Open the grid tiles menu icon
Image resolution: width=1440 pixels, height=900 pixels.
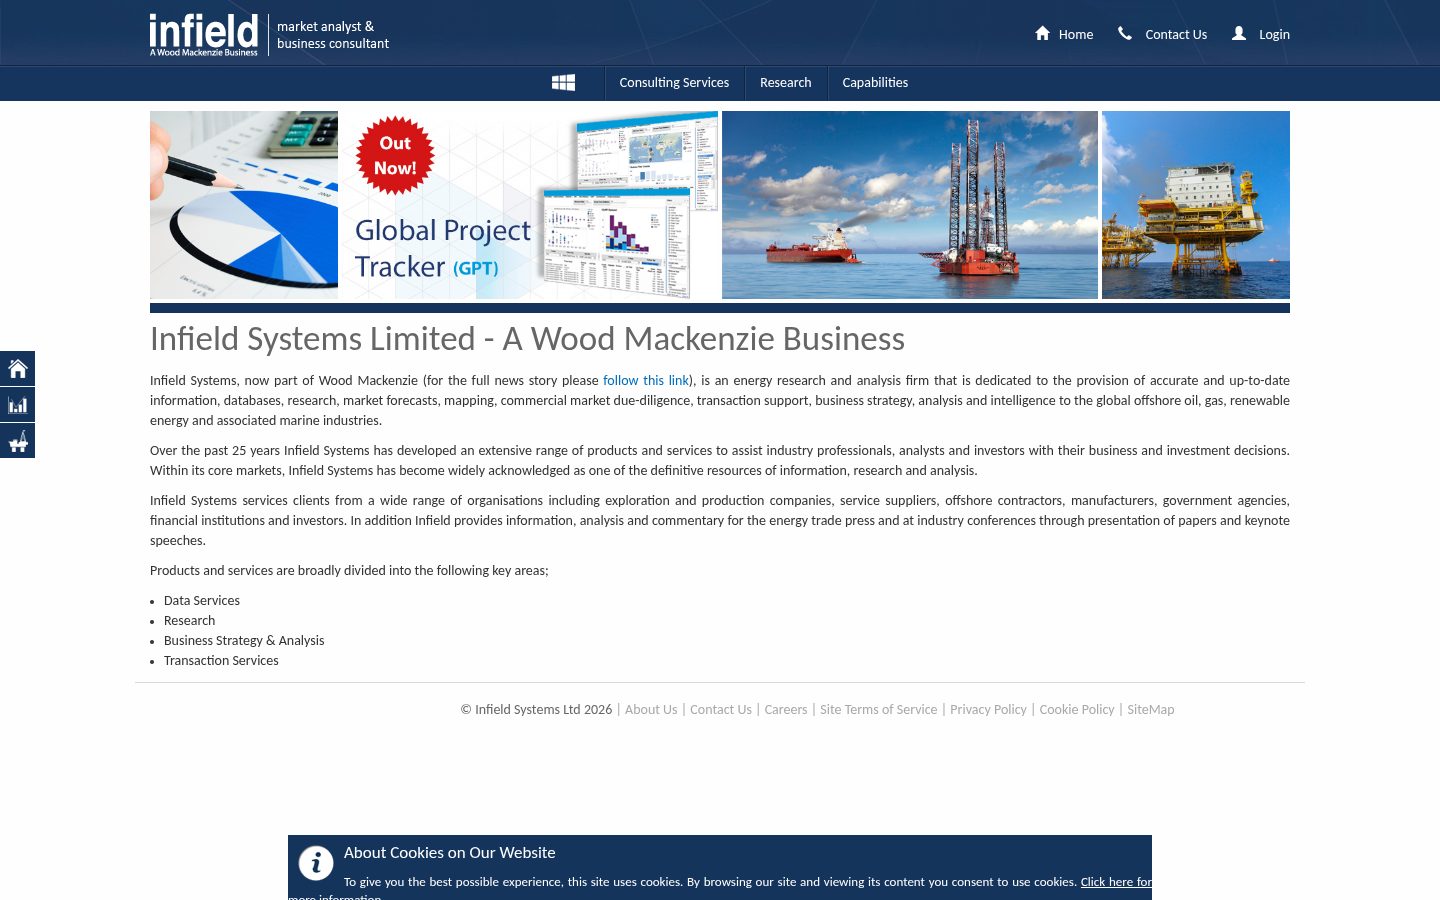[563, 82]
